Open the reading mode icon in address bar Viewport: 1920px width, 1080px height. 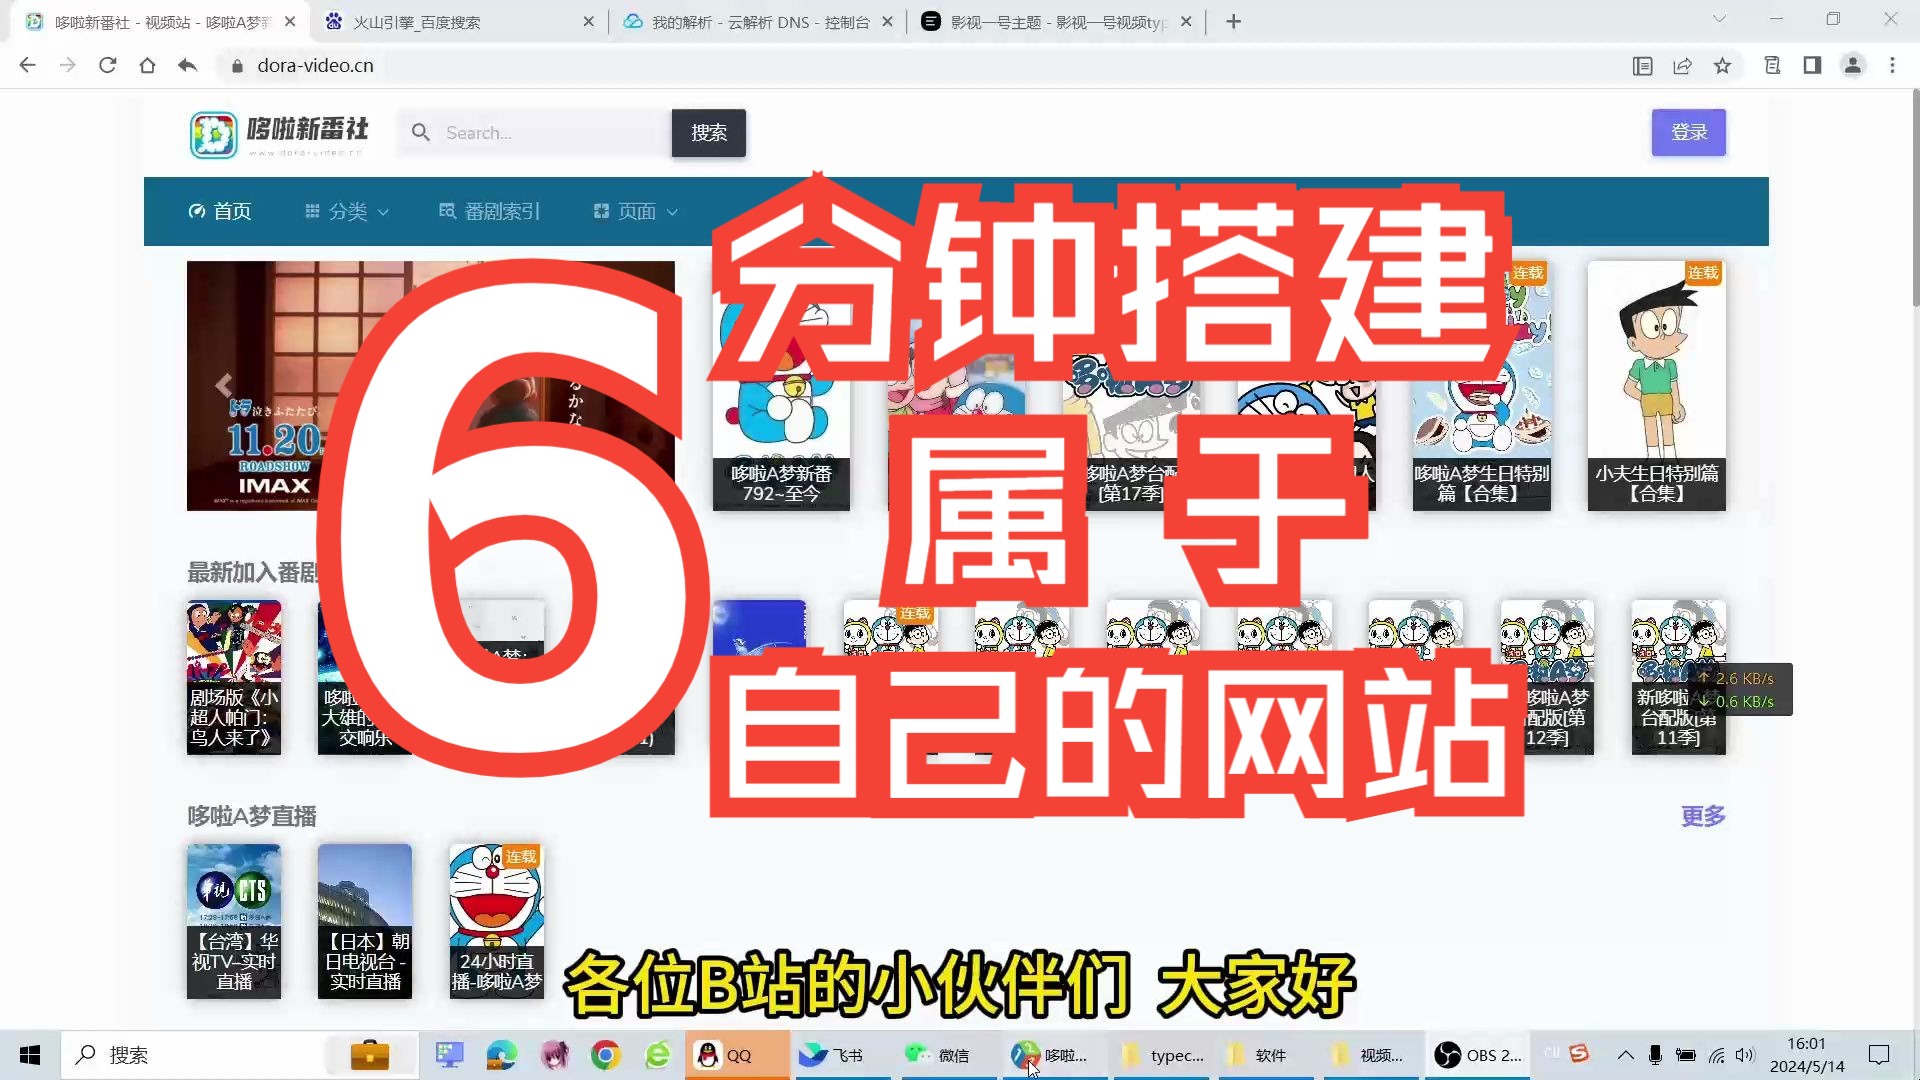coord(1642,65)
